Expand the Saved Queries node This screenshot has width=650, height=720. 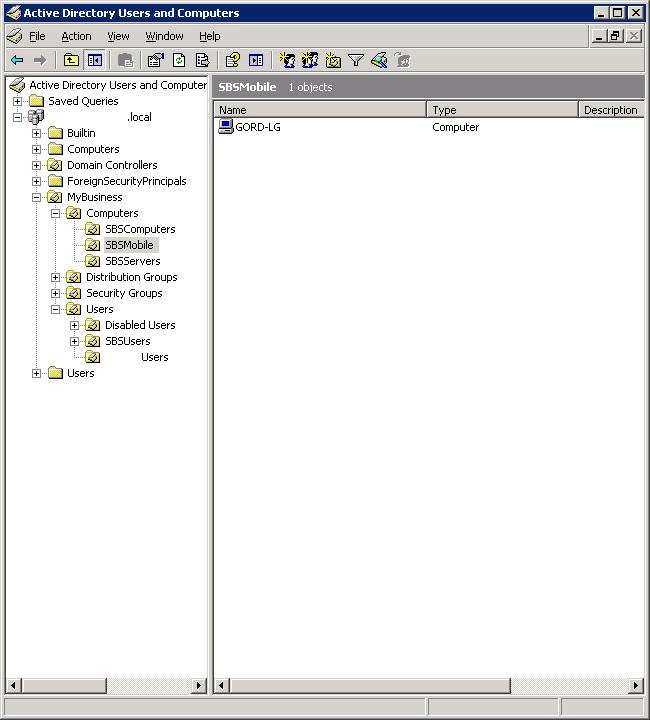[x=17, y=101]
